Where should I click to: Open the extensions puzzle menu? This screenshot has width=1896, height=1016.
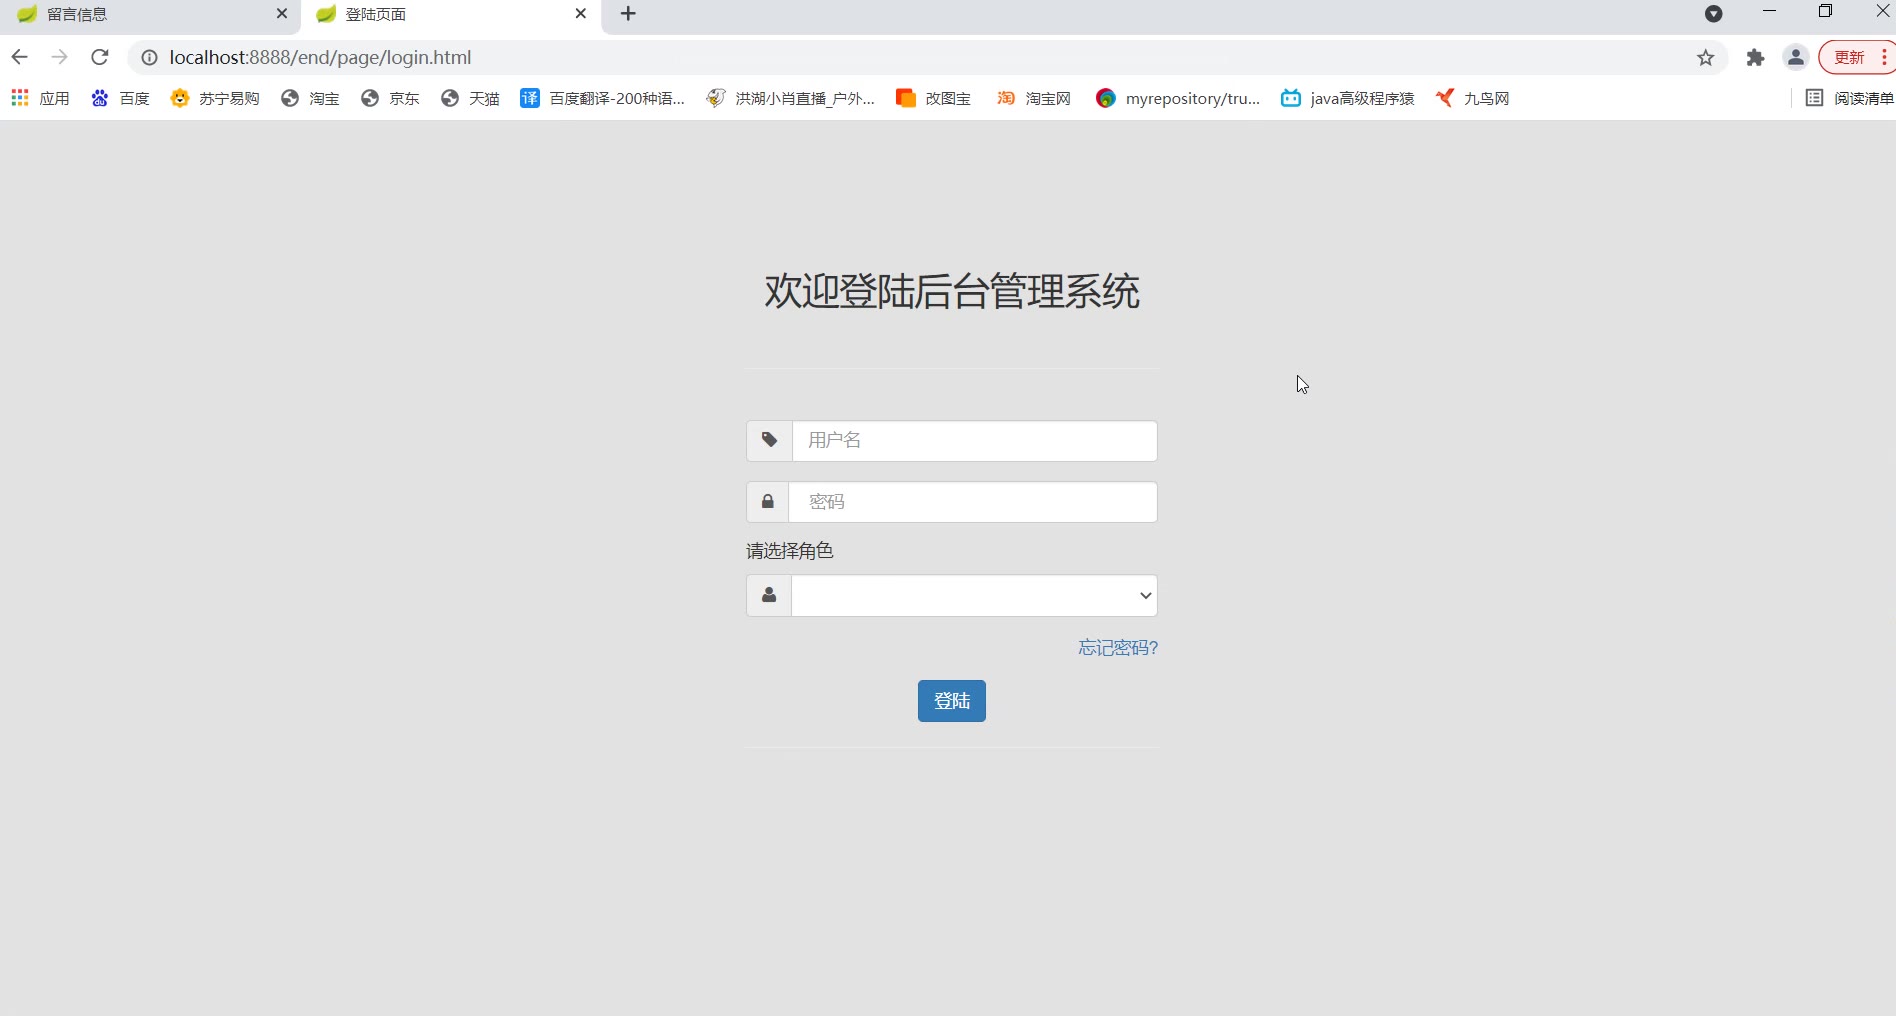1755,58
